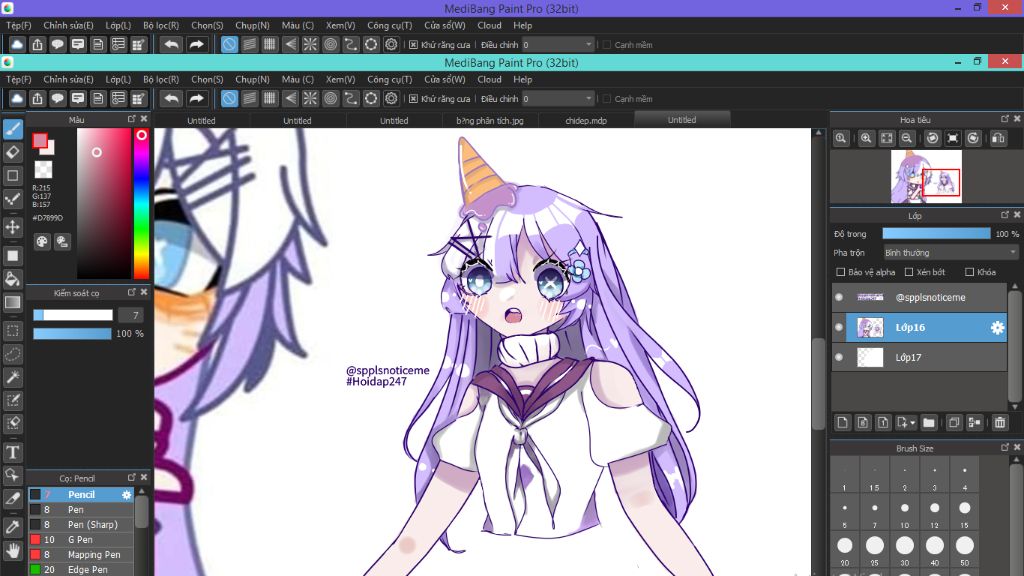Enable radial snap in front window toolbar
The height and width of the screenshot is (576, 1024).
310,99
